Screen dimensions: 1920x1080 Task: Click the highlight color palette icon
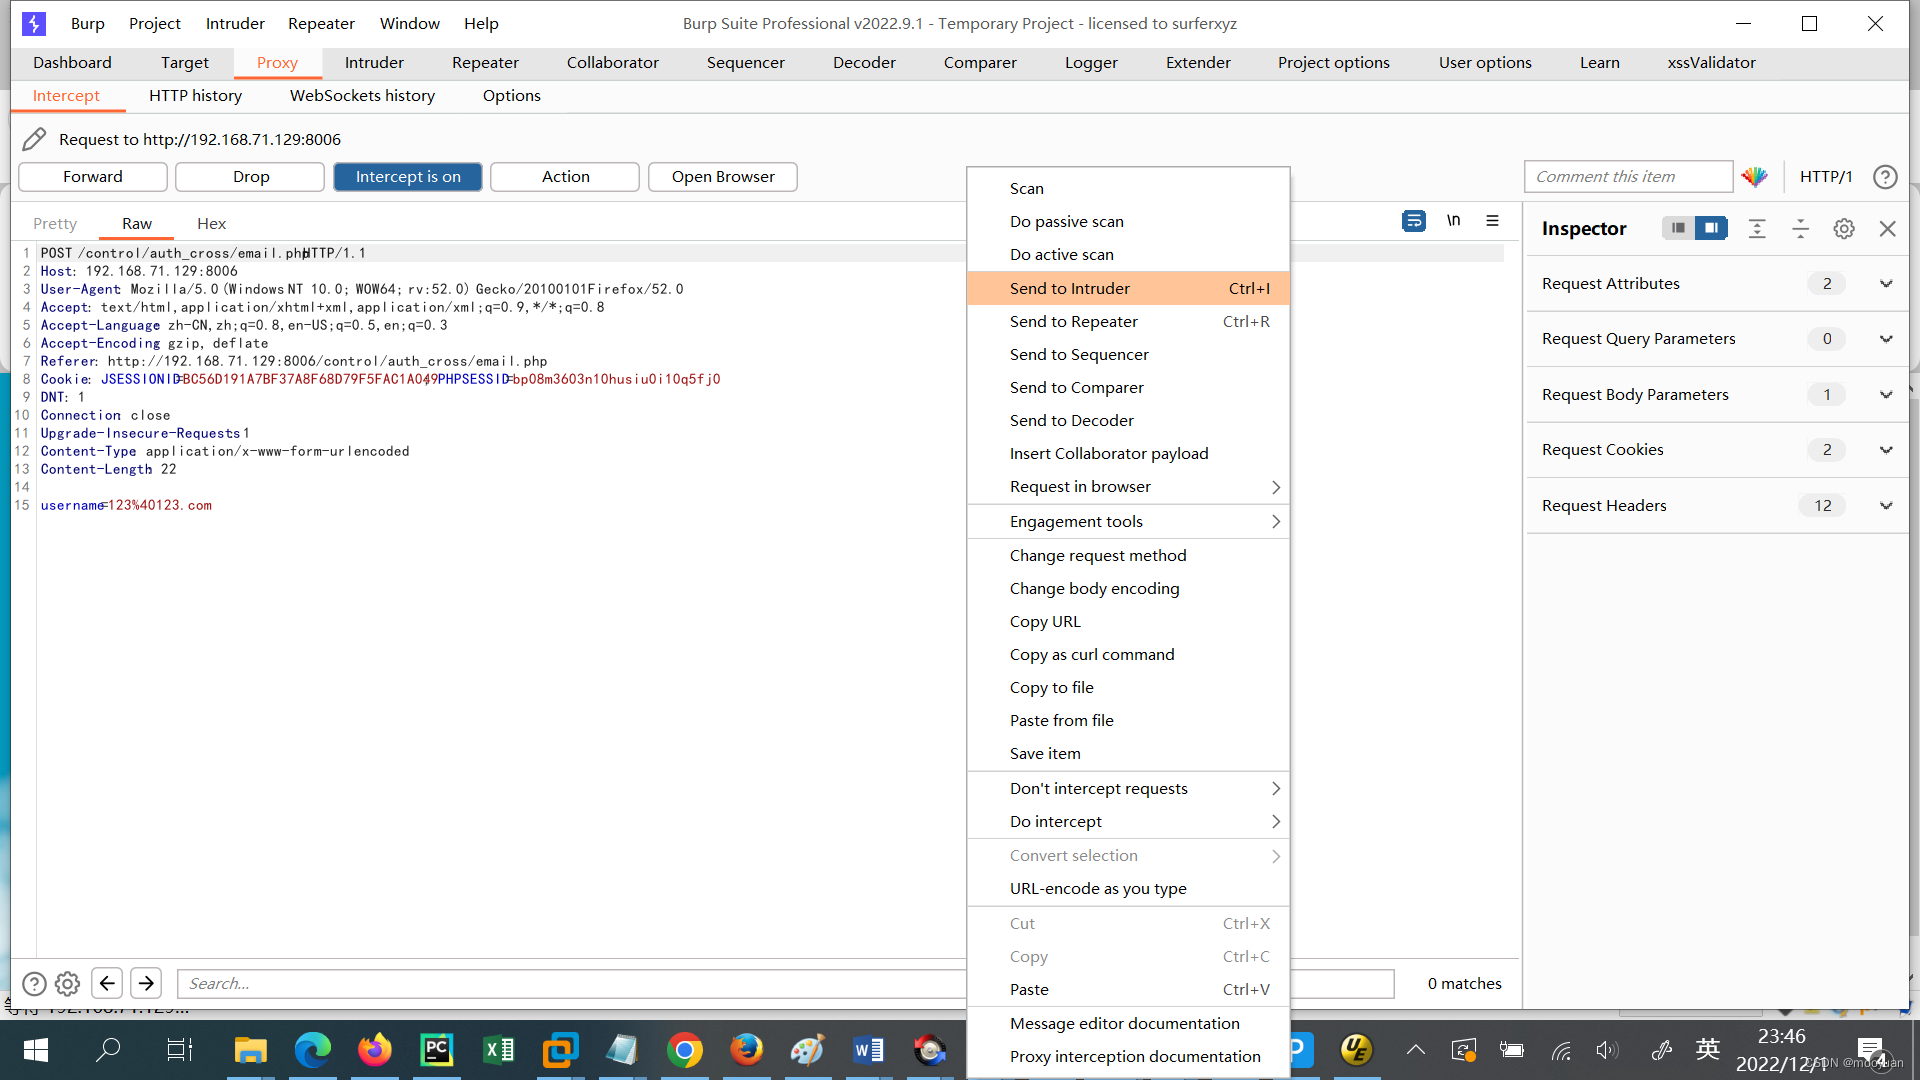point(1754,177)
